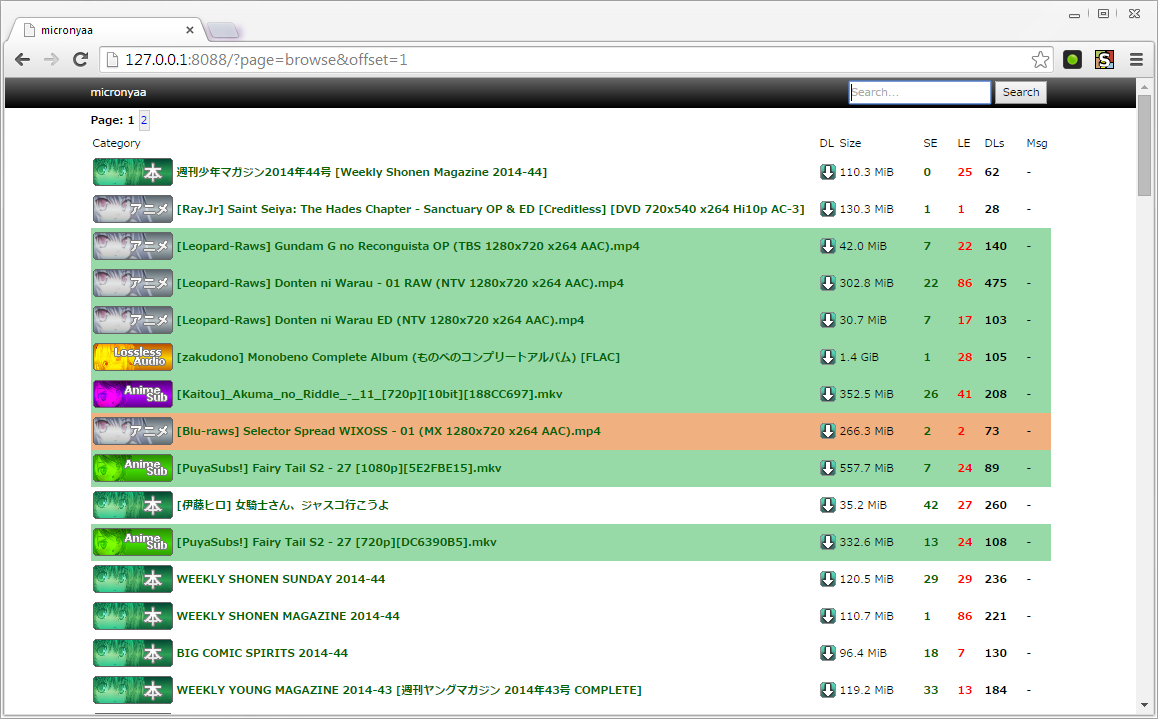Open zakudono Monobeno Complete Album link
Image resolution: width=1158 pixels, height=719 pixels.
tap(398, 357)
